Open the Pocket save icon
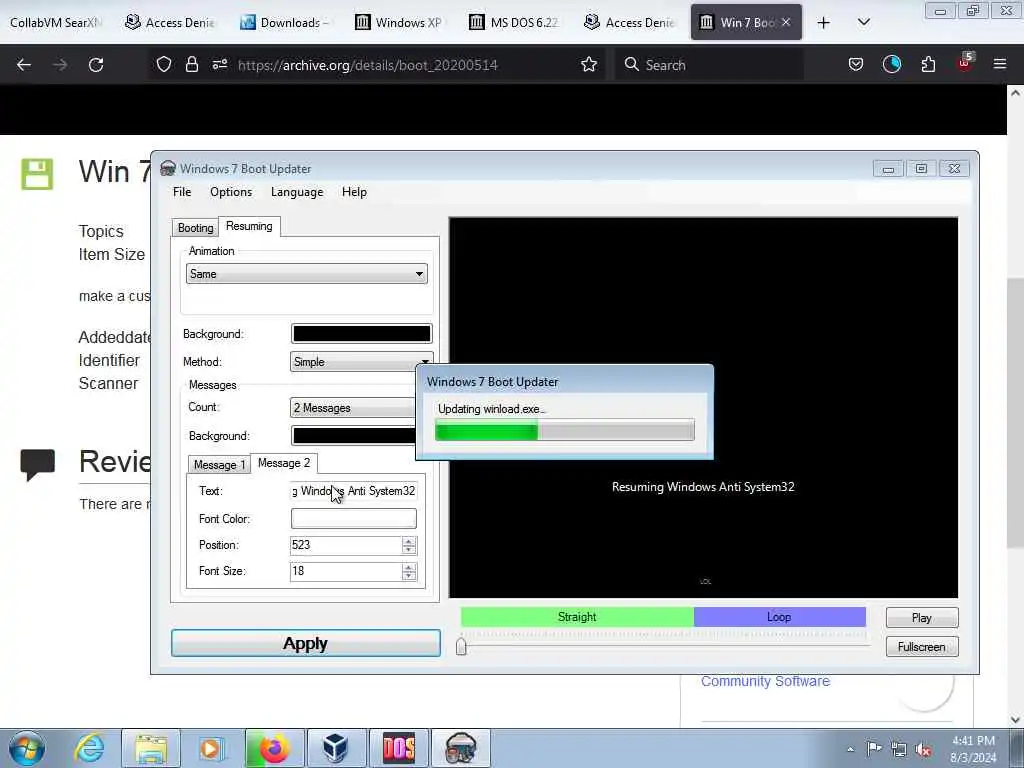 coord(856,64)
